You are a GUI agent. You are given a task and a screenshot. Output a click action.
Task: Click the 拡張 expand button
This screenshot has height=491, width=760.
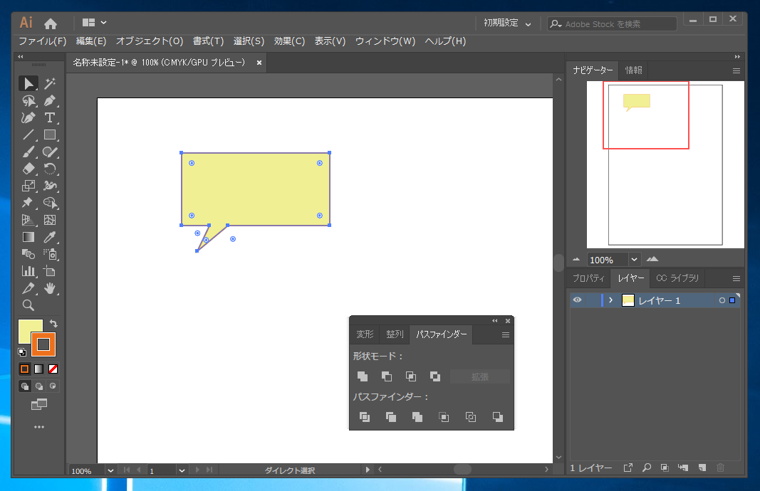(x=480, y=377)
